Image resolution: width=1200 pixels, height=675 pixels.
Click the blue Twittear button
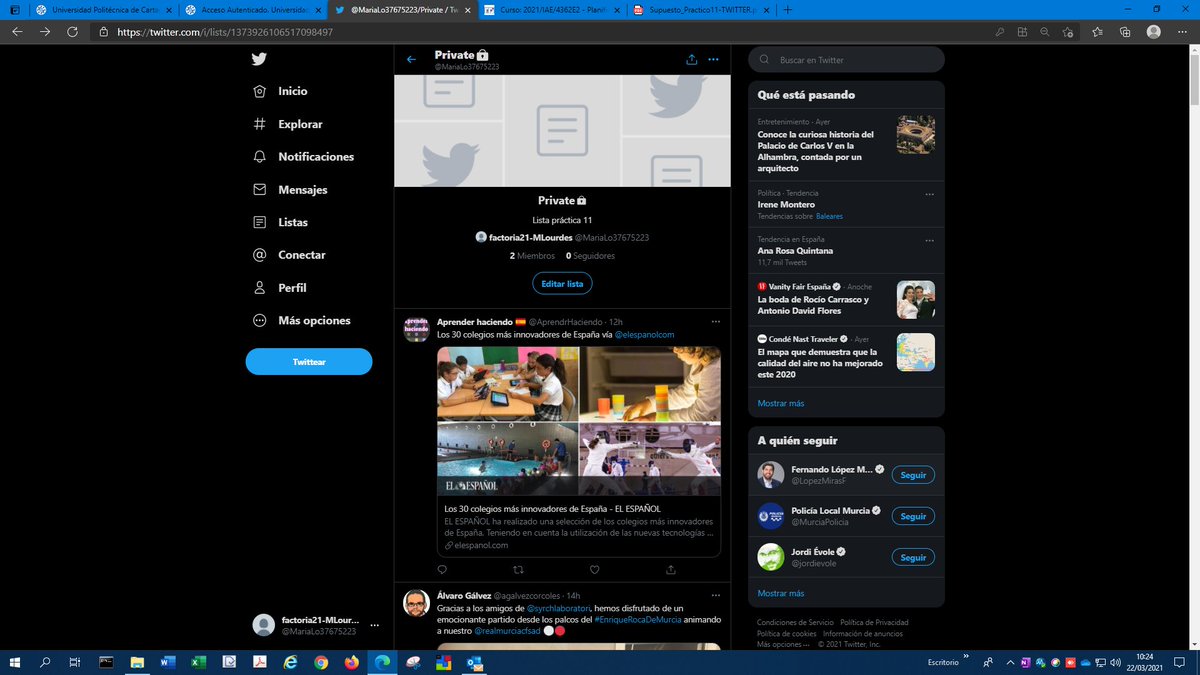point(309,362)
